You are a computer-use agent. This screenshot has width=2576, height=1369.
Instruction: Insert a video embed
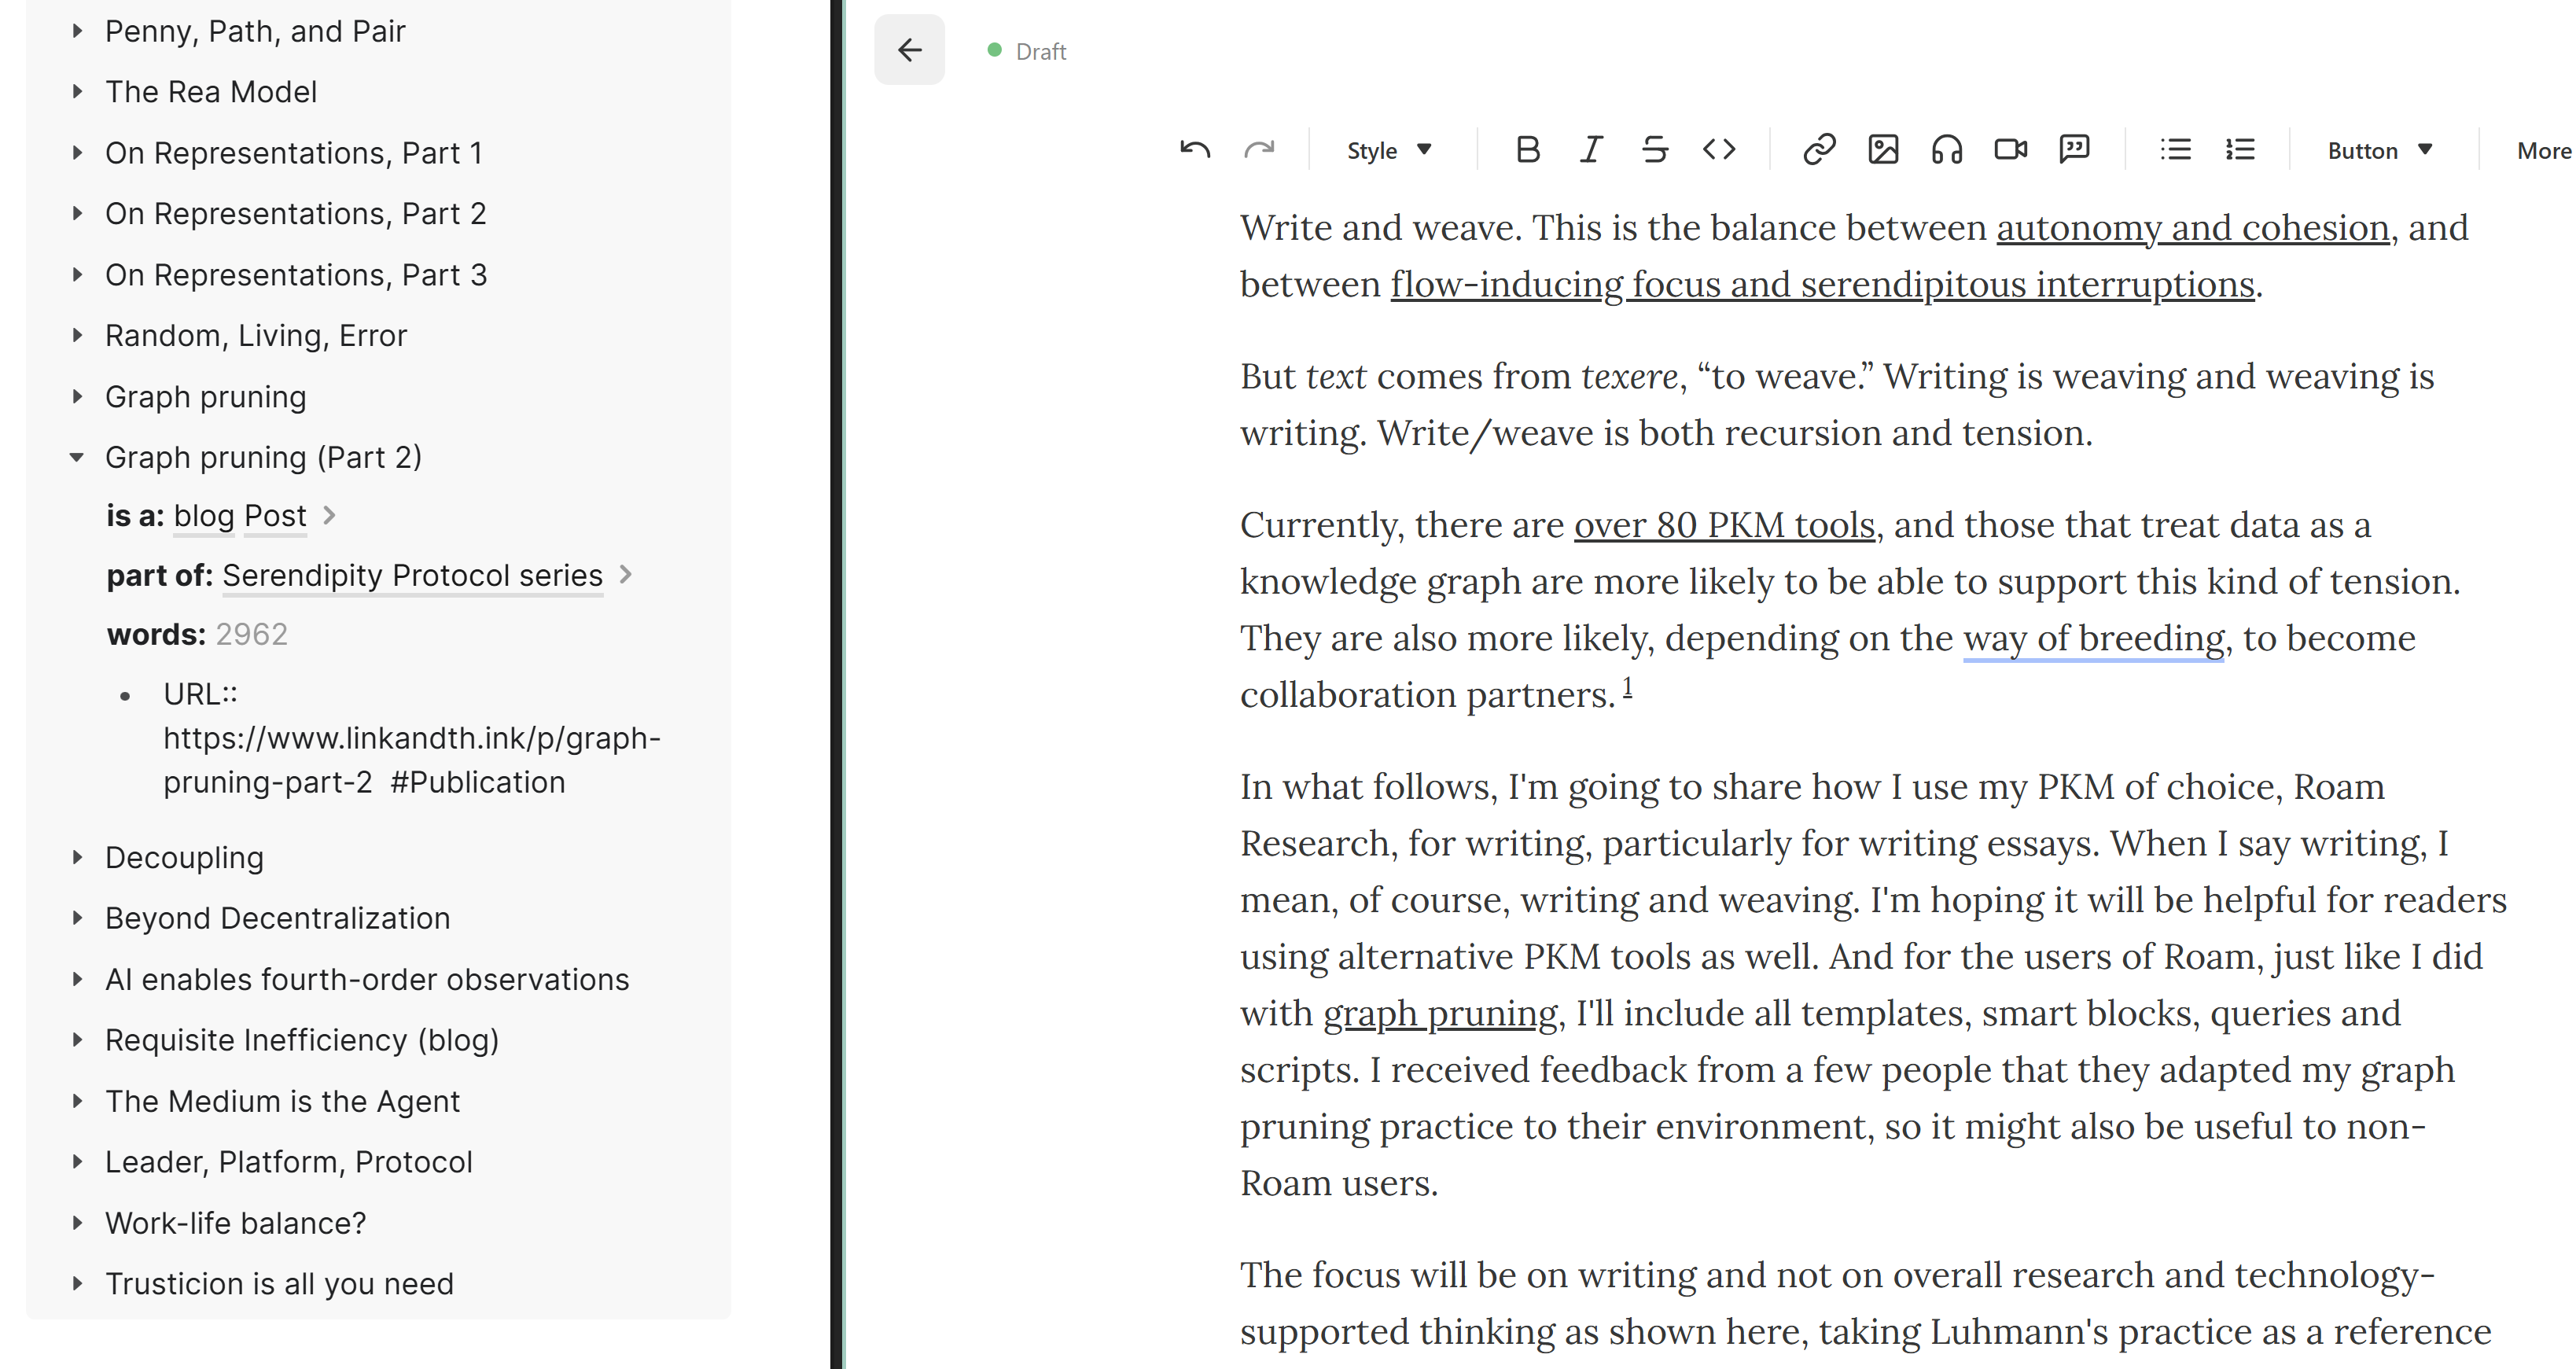pos(2011,150)
